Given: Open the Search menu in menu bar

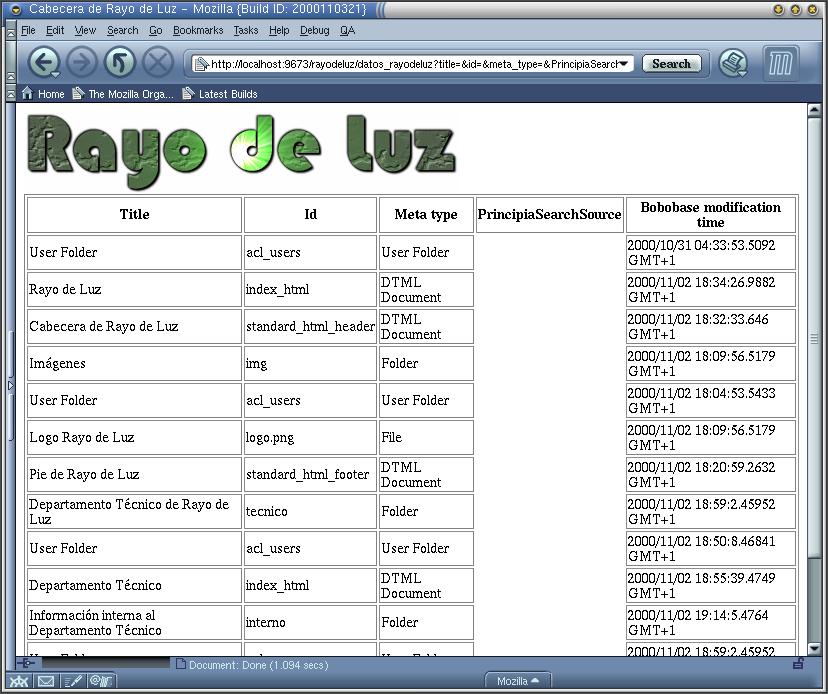Looking at the screenshot, I should pos(123,31).
